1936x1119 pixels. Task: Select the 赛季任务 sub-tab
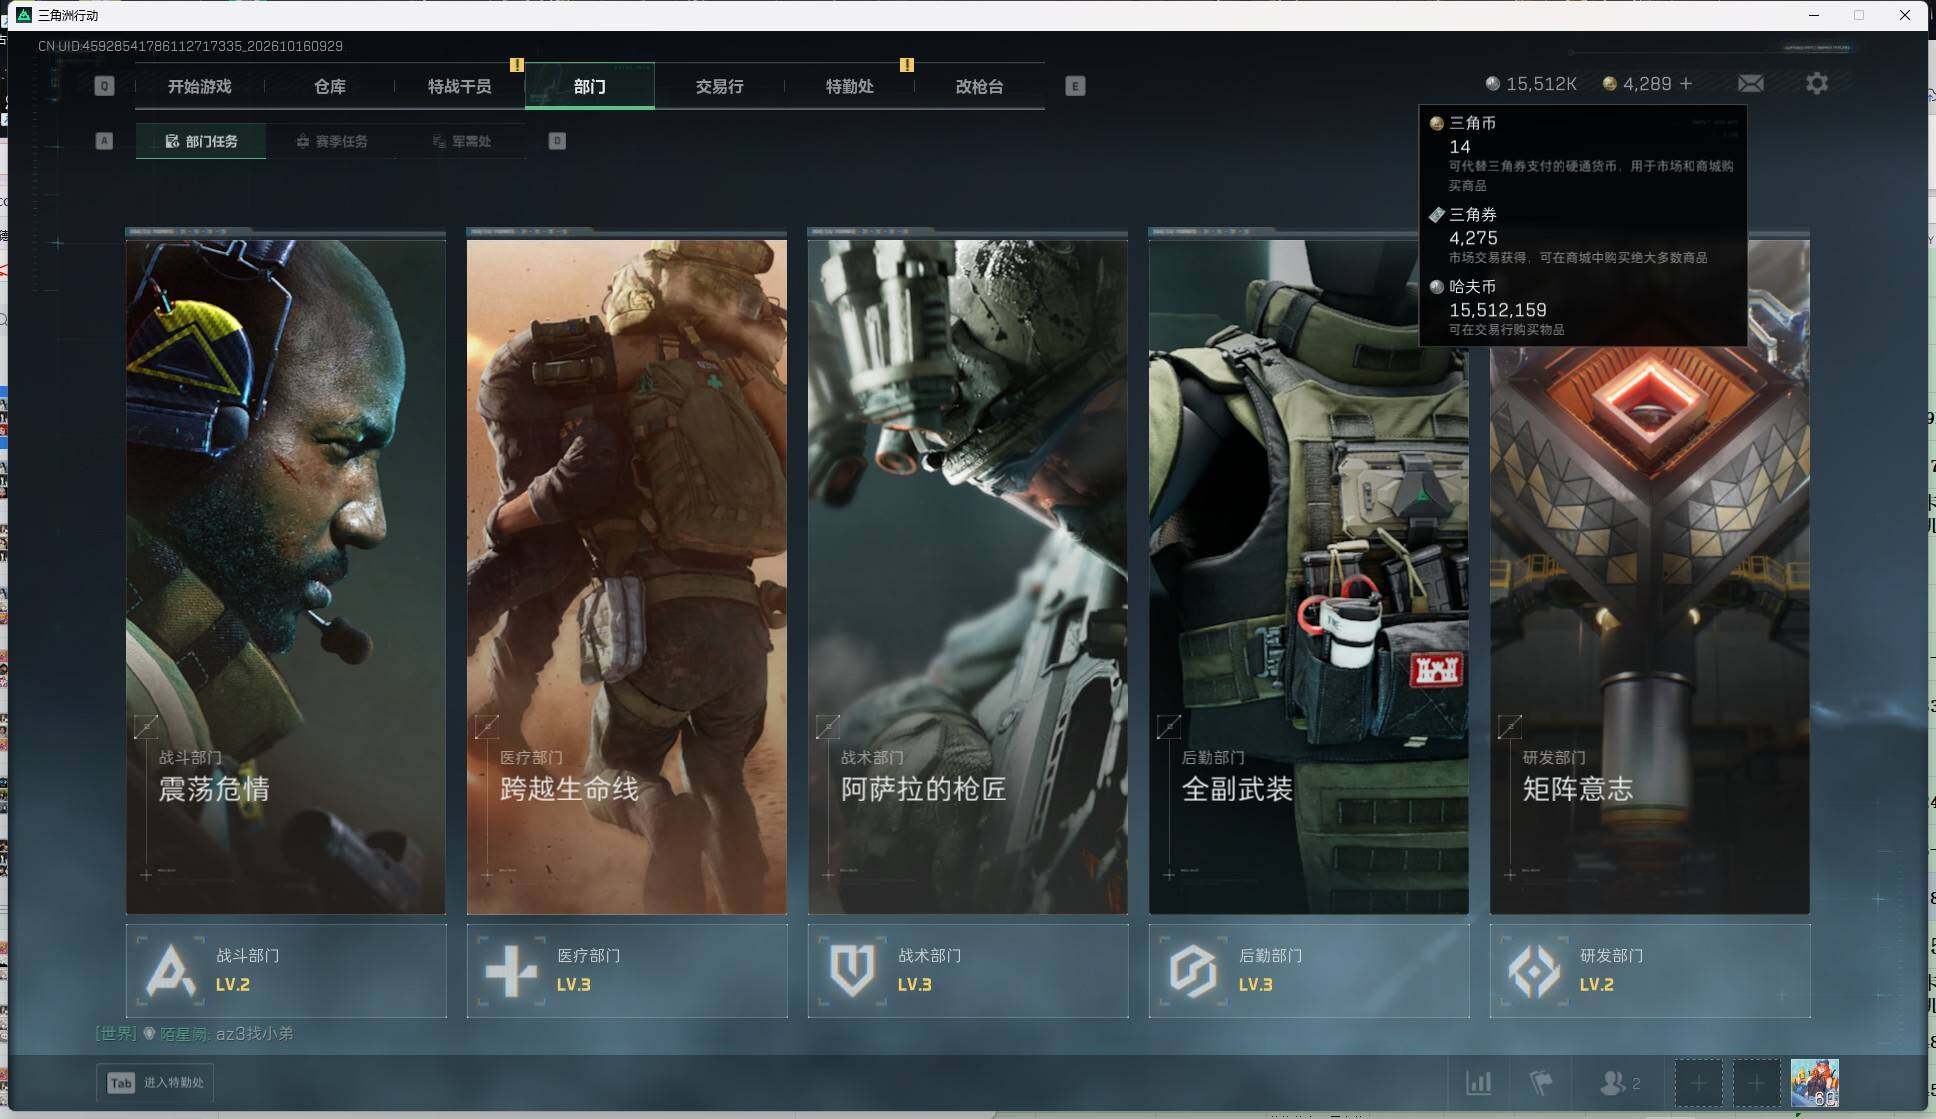[x=332, y=141]
